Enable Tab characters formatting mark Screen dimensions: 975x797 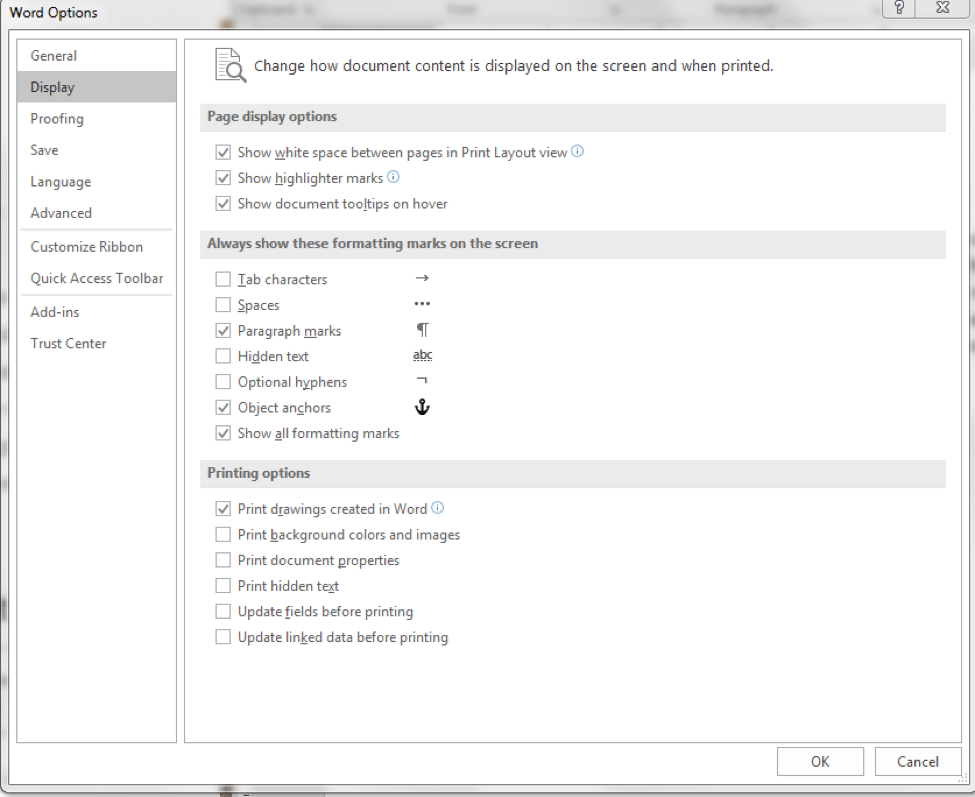point(222,278)
